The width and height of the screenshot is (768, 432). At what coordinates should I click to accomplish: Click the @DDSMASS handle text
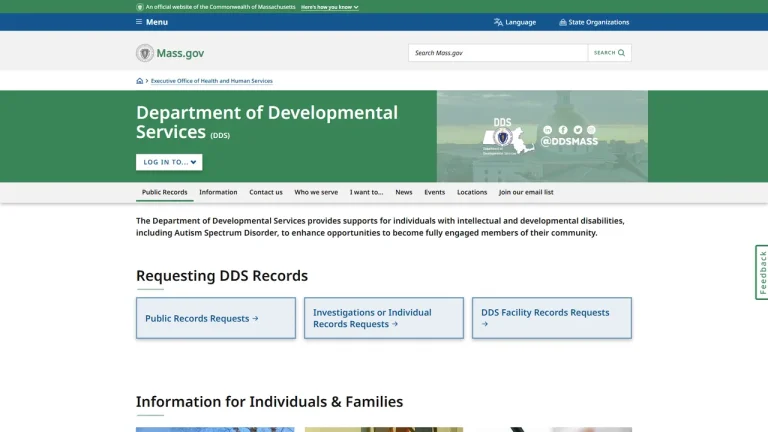coord(569,142)
